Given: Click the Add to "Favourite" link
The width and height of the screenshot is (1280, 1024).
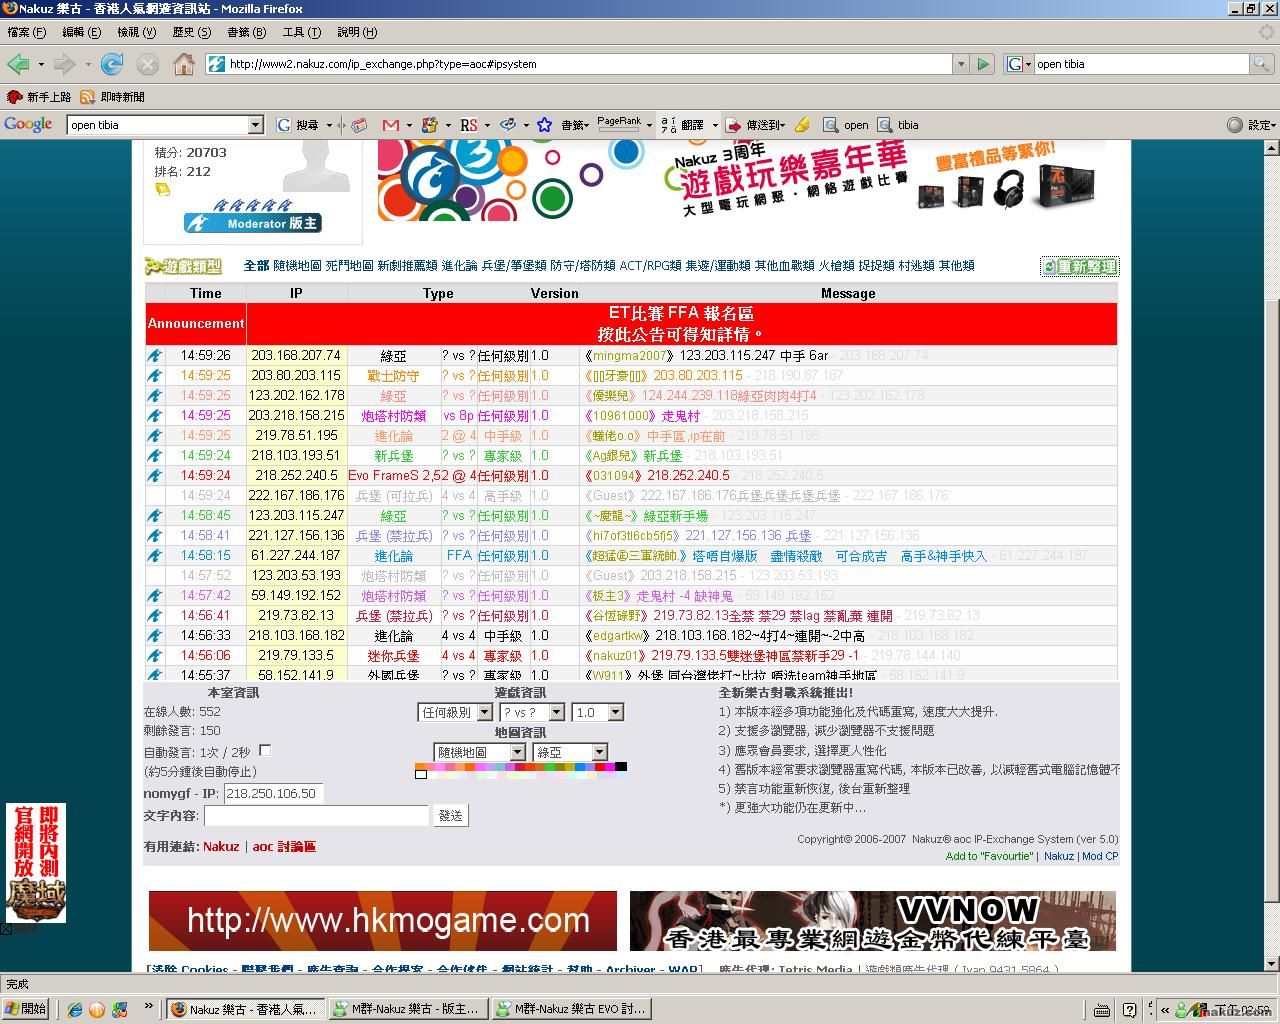Looking at the screenshot, I should [989, 856].
